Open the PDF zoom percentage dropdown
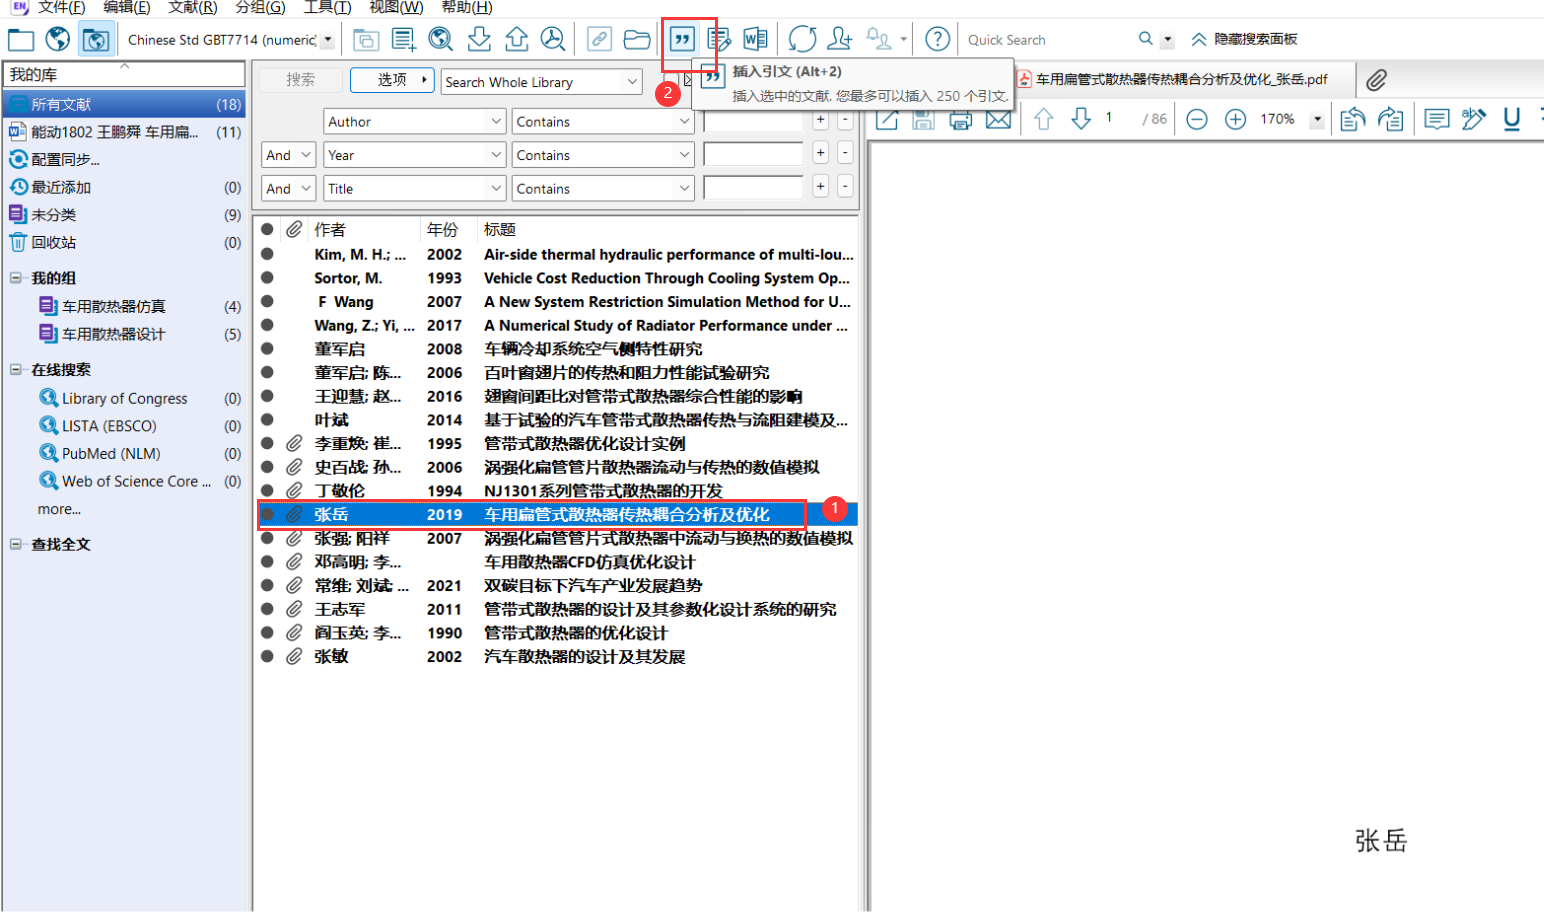The height and width of the screenshot is (913, 1544). tap(1317, 120)
